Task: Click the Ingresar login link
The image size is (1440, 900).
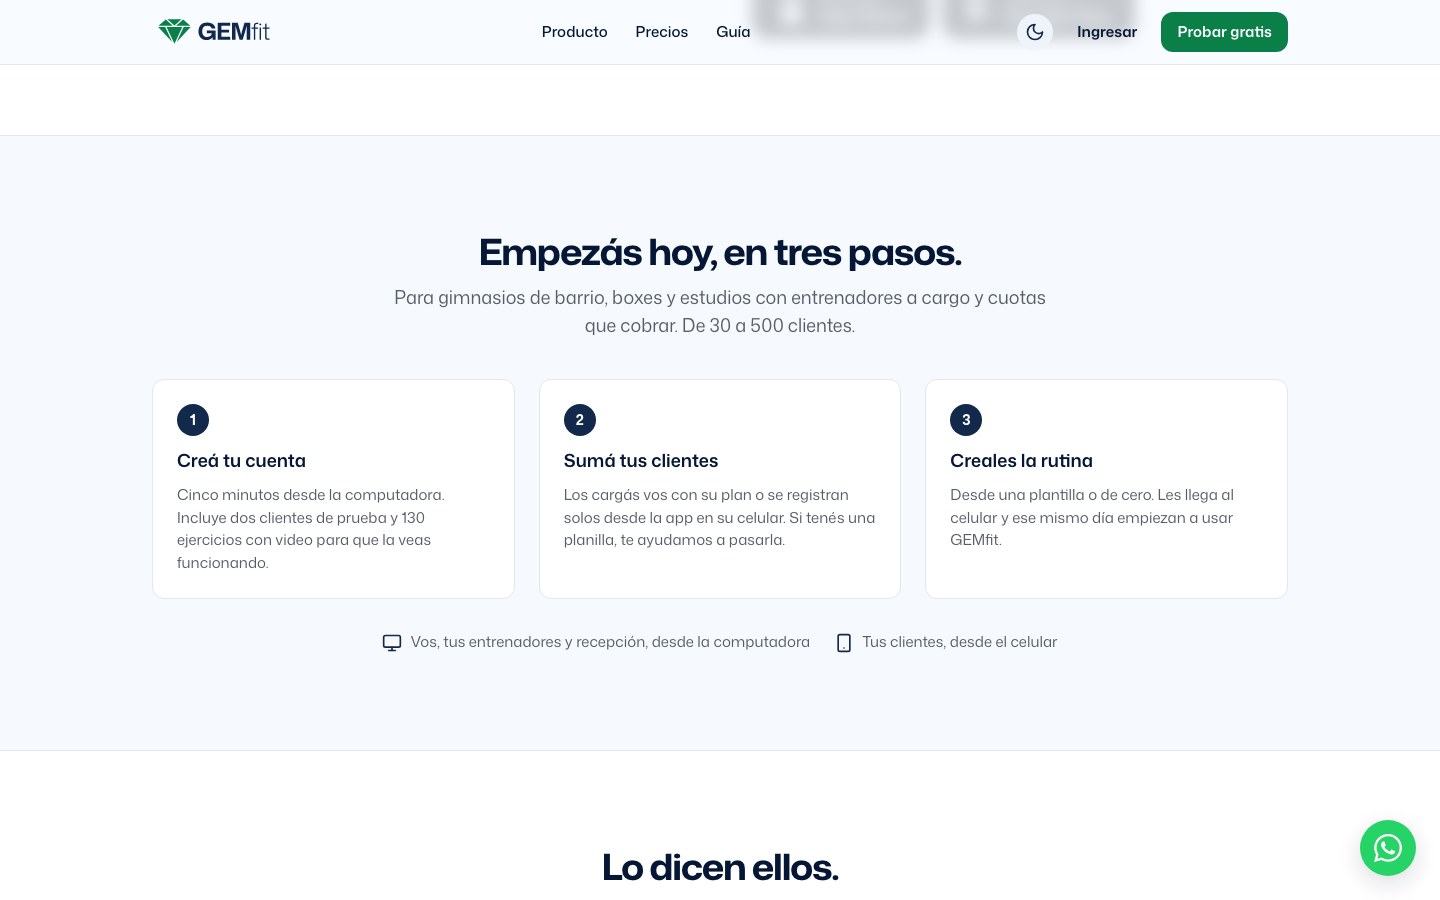Action: 1107,32
